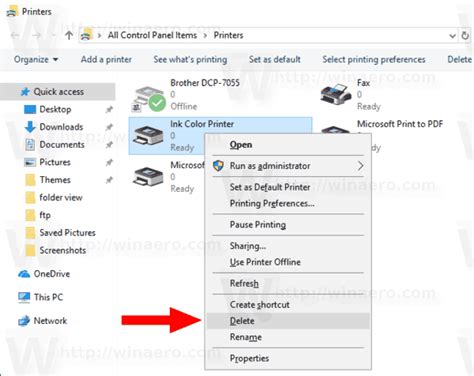Click See what's printing toolbar button

pyautogui.click(x=190, y=60)
